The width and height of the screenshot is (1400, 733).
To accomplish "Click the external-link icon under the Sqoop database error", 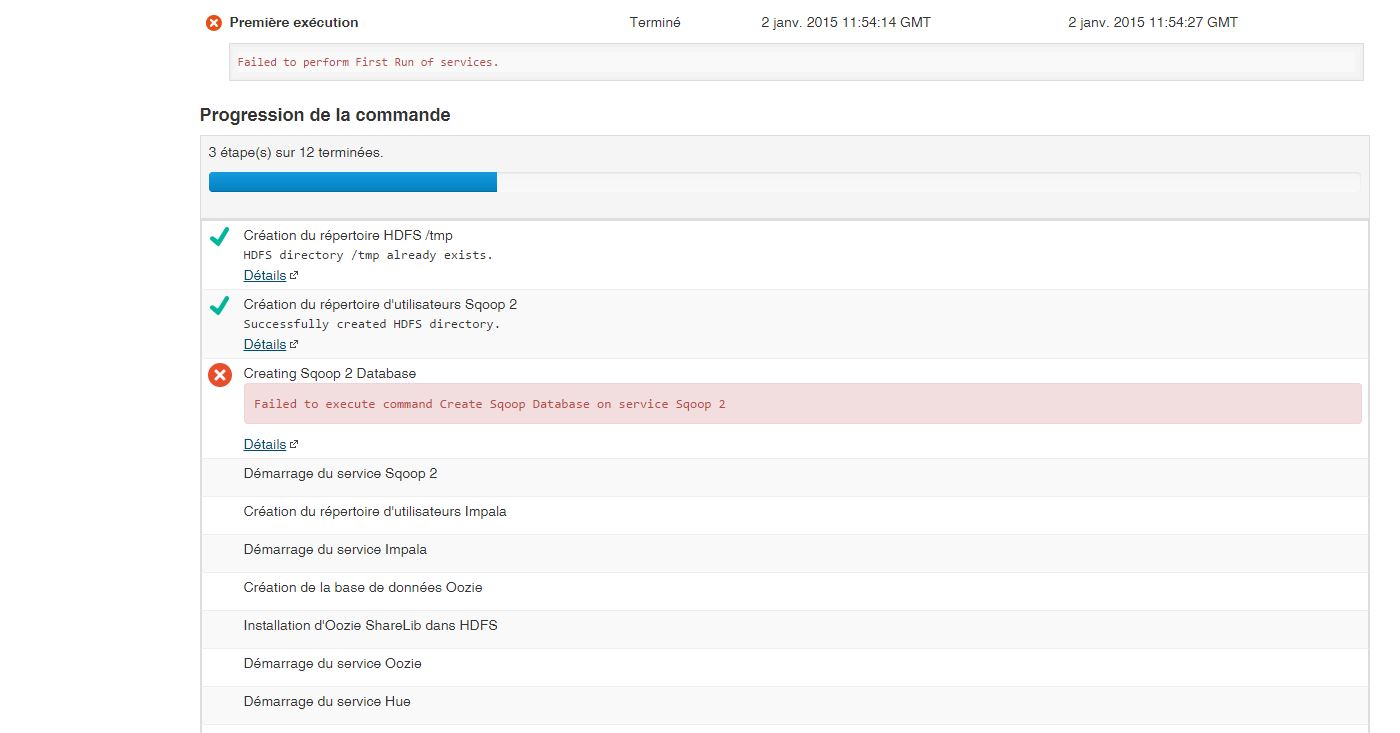I will coord(293,443).
